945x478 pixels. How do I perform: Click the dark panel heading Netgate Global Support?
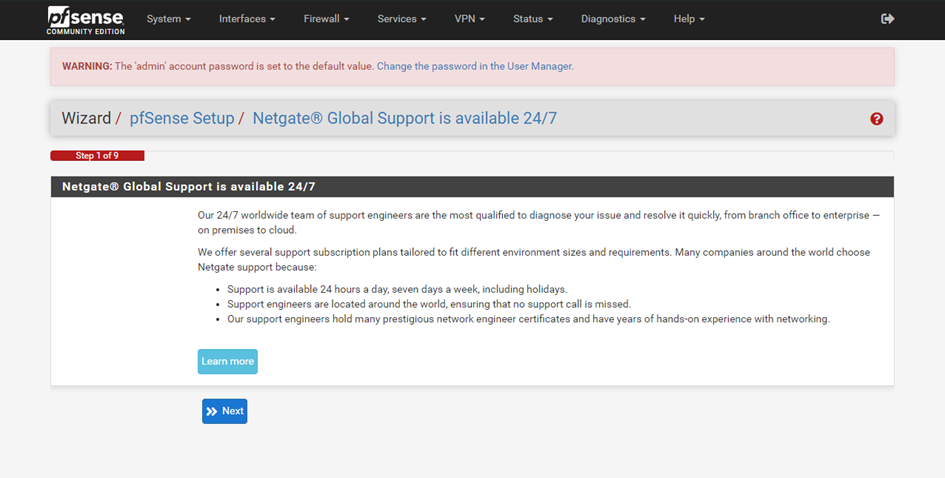(472, 187)
